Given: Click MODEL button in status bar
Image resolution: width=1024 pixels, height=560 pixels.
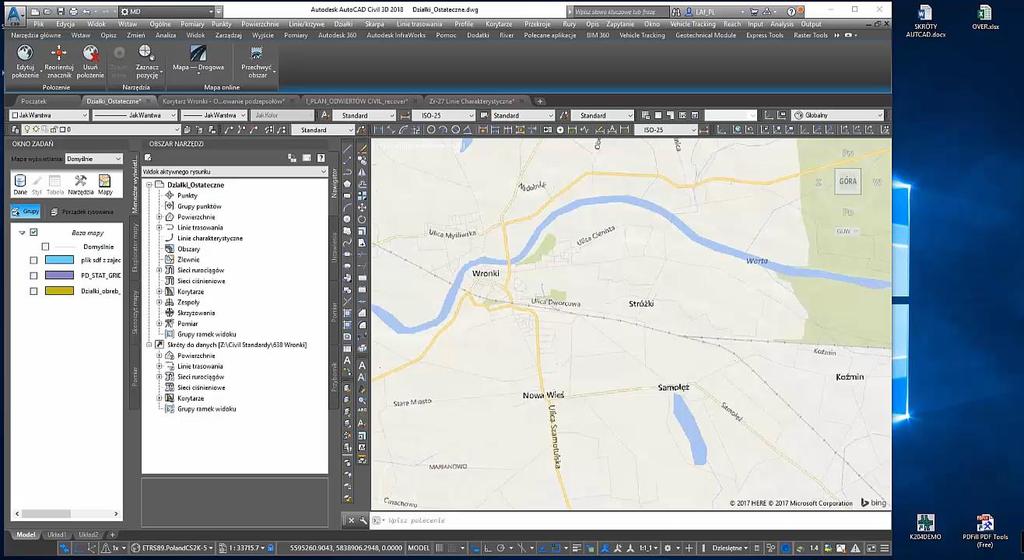Looking at the screenshot, I should pyautogui.click(x=419, y=548).
